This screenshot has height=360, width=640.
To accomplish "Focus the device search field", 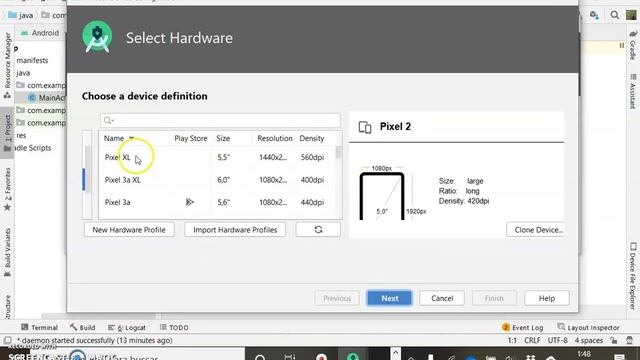I will point(220,120).
